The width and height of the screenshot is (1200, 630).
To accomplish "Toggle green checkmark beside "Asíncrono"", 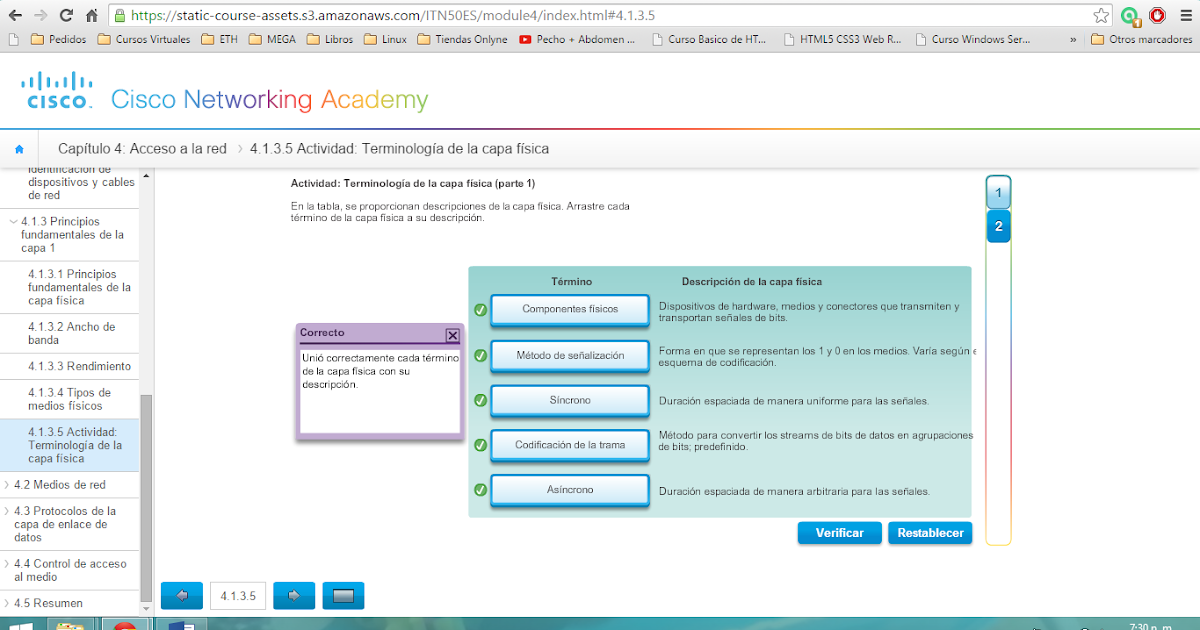I will coord(480,490).
